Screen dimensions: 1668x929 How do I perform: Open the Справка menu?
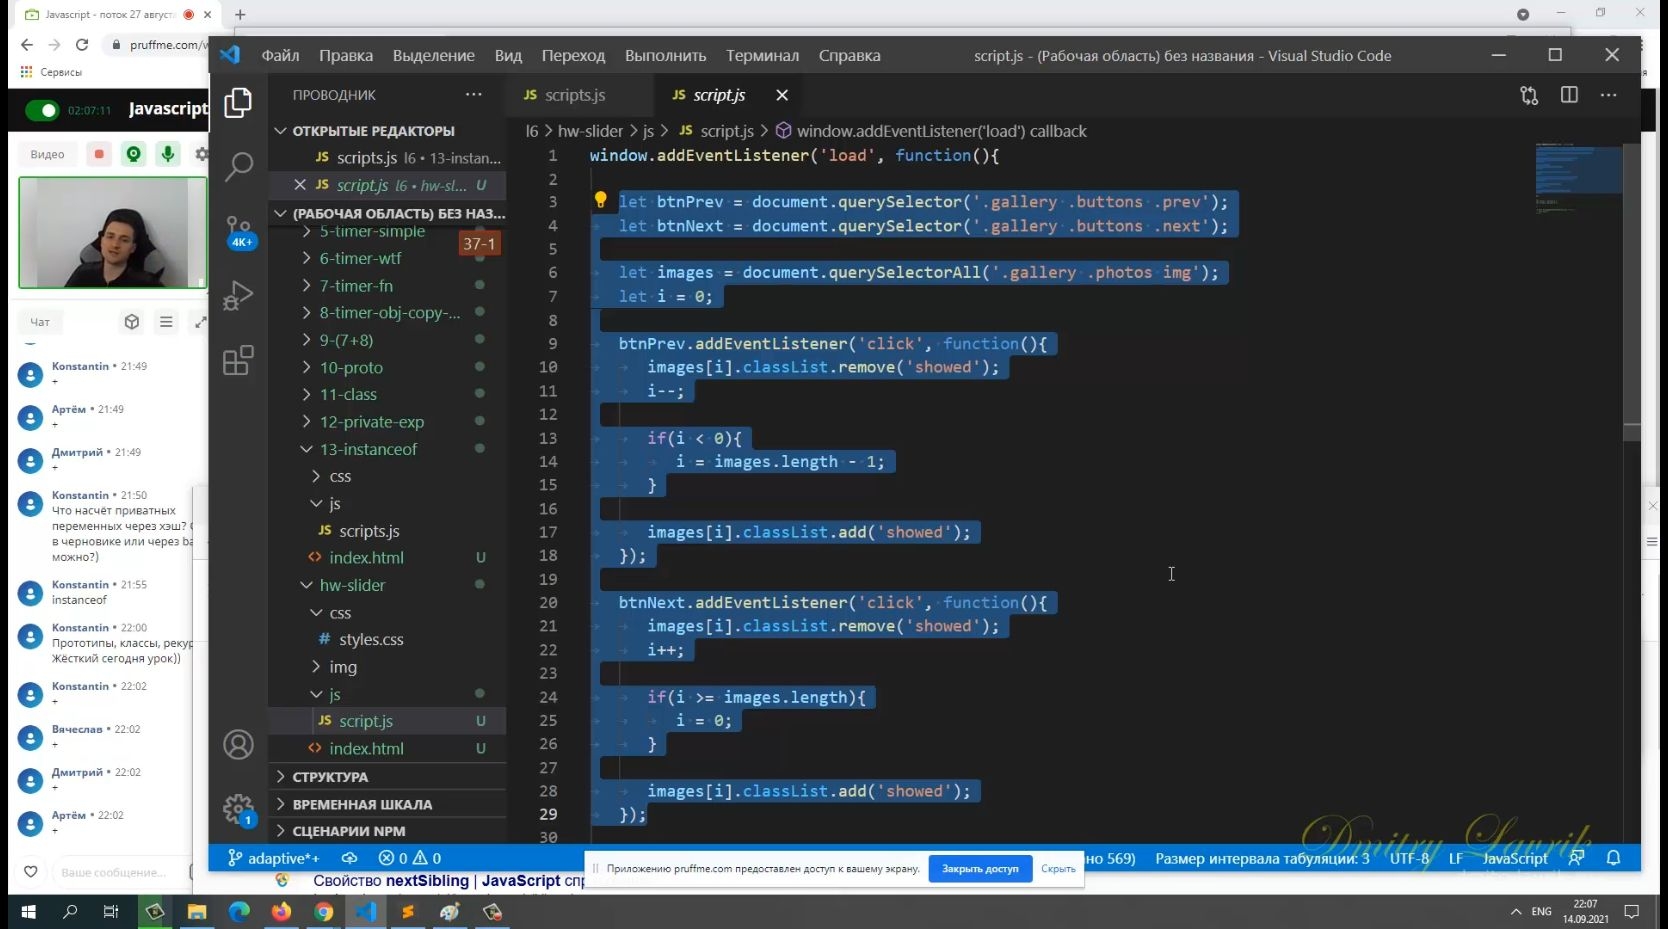tap(850, 56)
